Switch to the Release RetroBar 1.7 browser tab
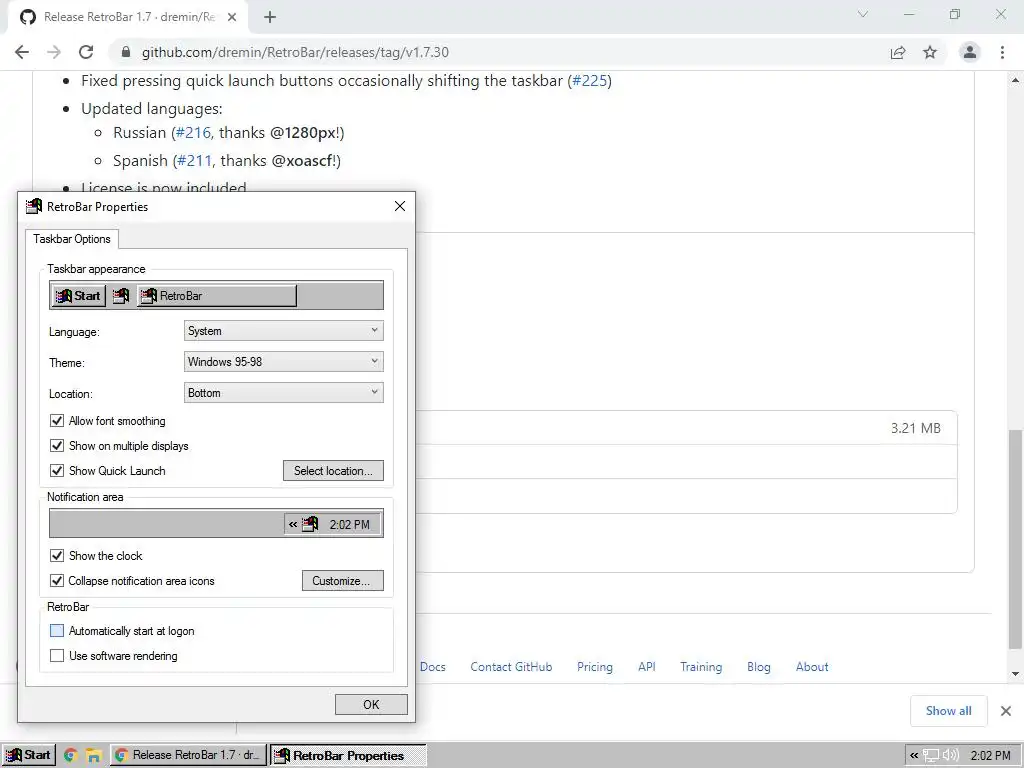This screenshot has width=1024, height=768. click(x=128, y=17)
